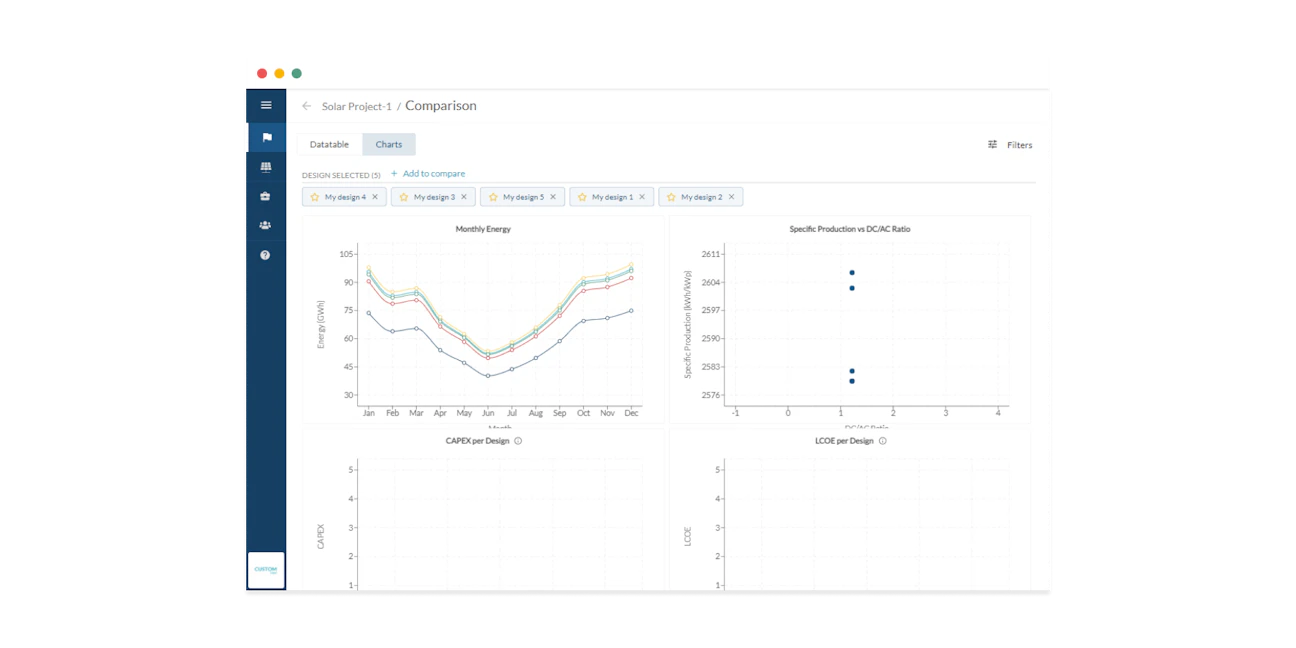Go back using the left arrow icon
This screenshot has height=648, width=1296.
point(307,106)
